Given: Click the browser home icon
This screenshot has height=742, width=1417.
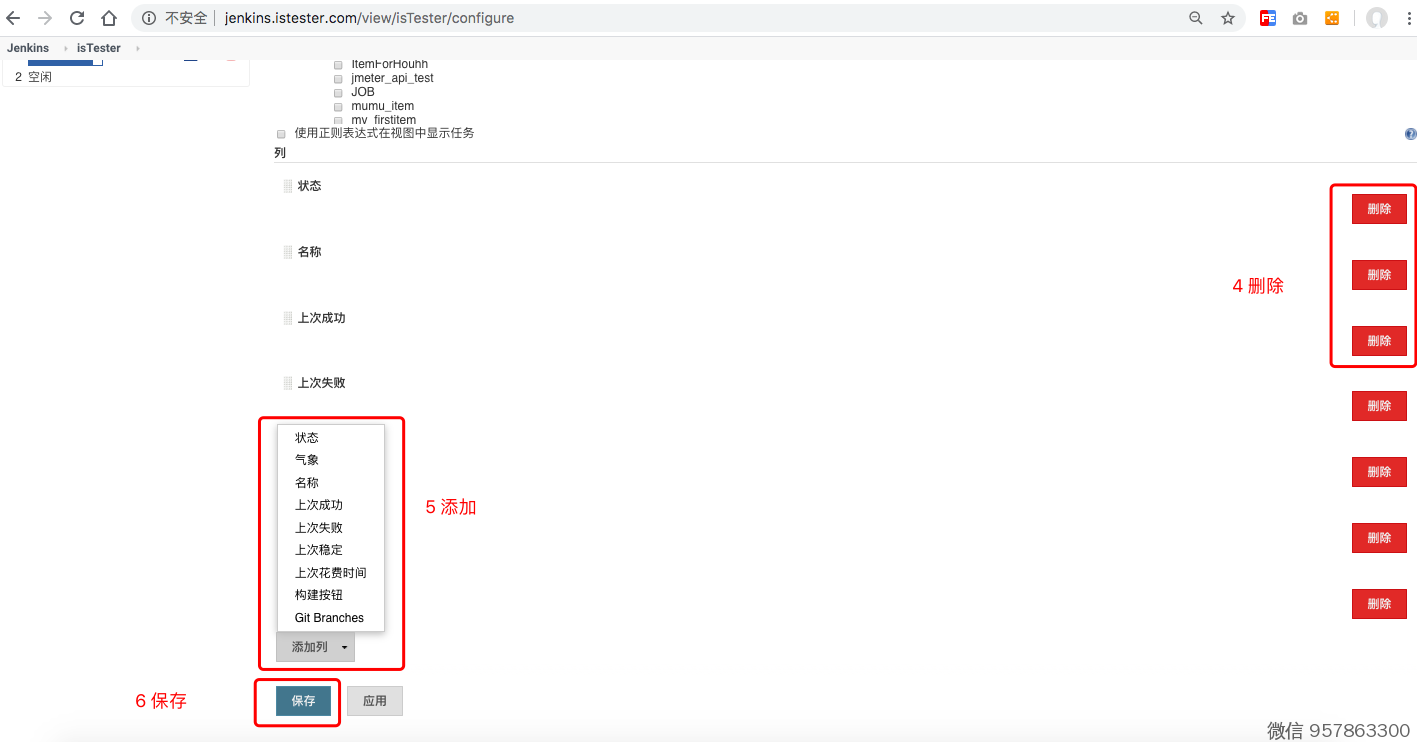Looking at the screenshot, I should coord(109,18).
